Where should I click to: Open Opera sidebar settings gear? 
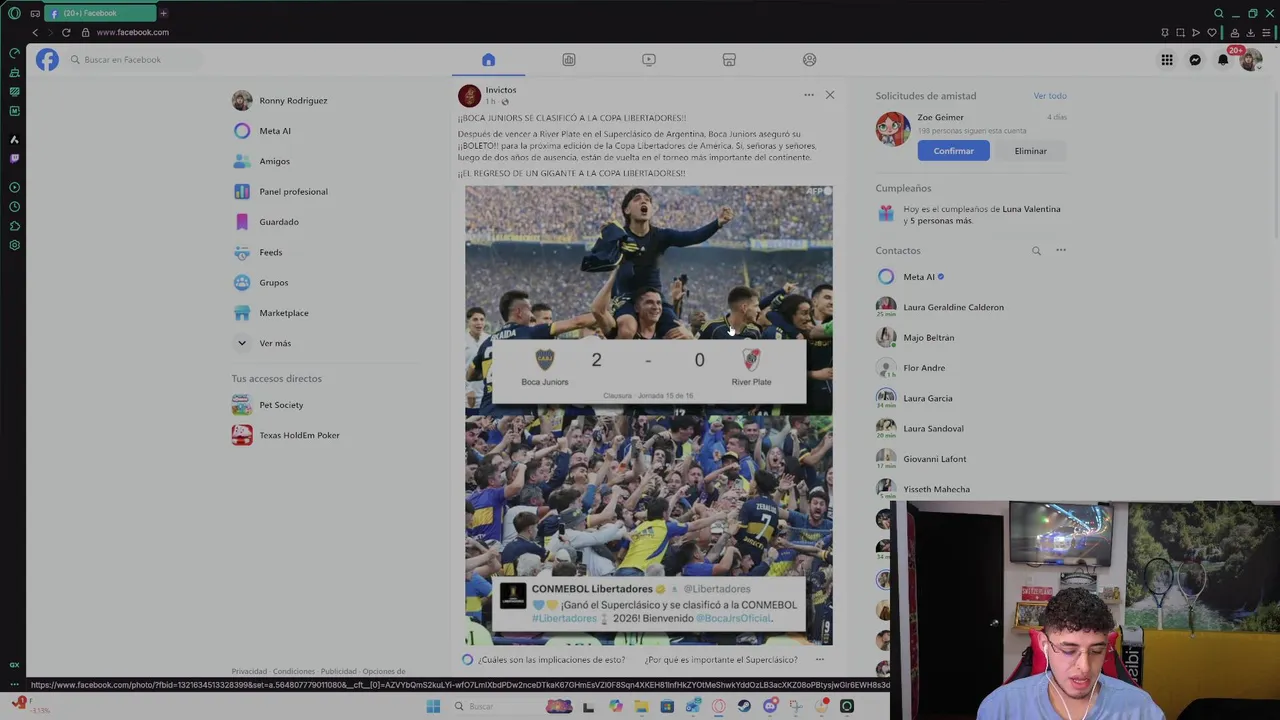click(14, 245)
